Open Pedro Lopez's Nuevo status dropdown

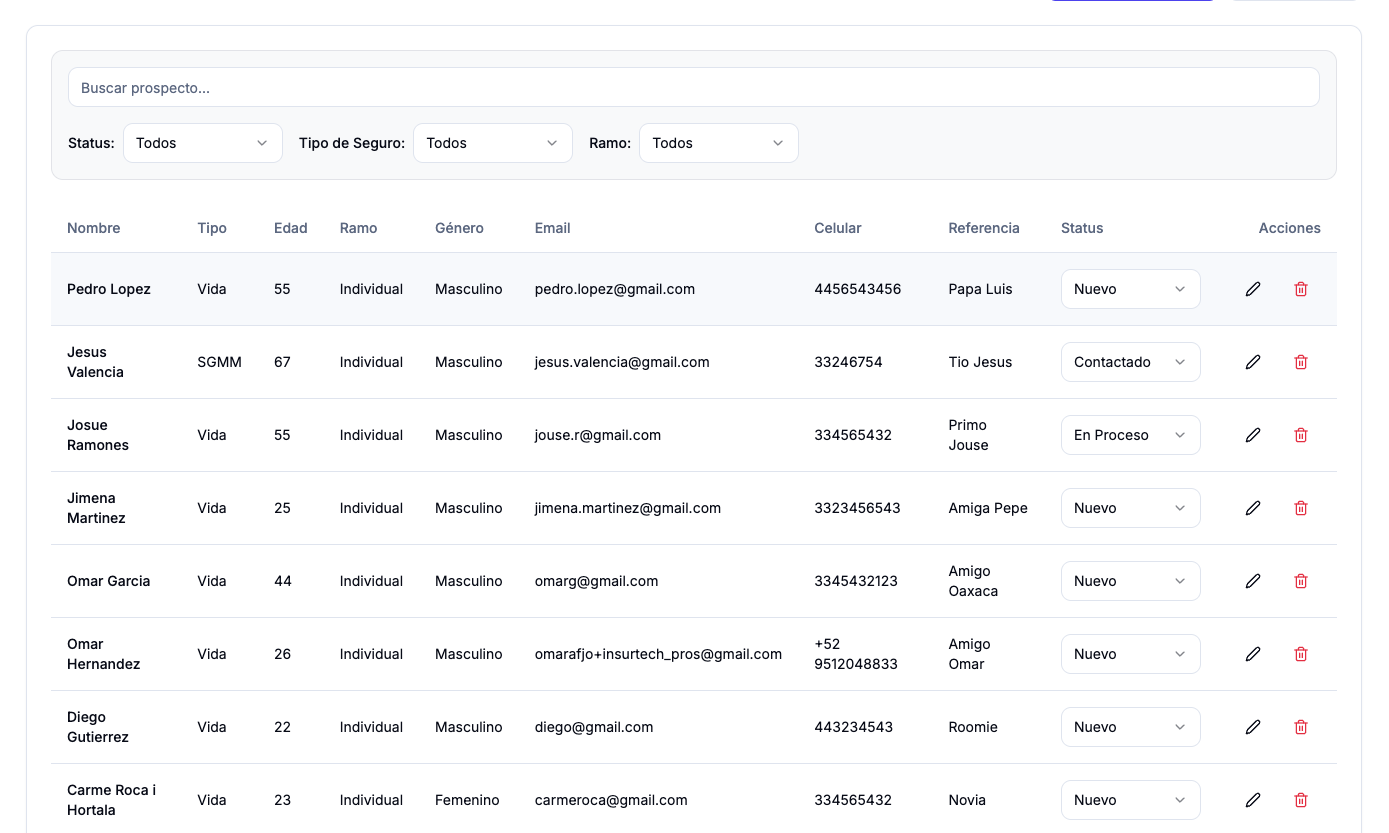tap(1130, 289)
